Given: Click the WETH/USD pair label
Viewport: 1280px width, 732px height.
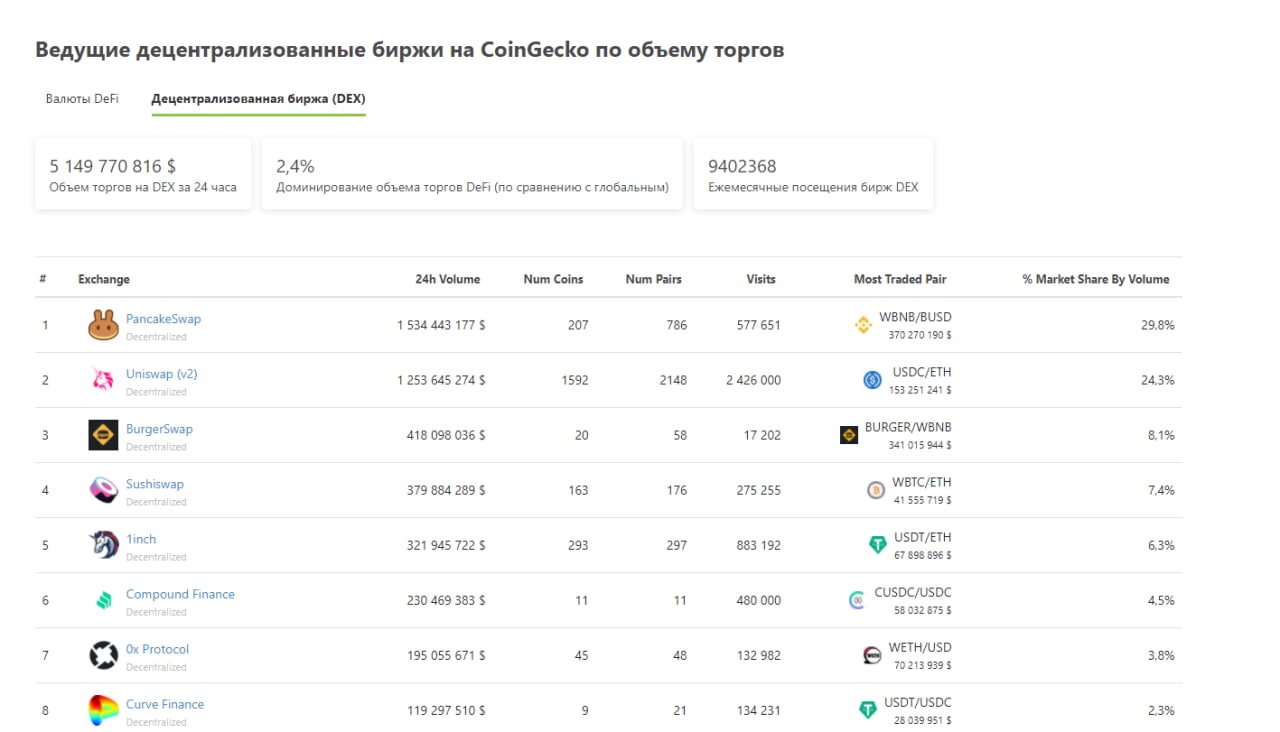Looking at the screenshot, I should (x=920, y=647).
